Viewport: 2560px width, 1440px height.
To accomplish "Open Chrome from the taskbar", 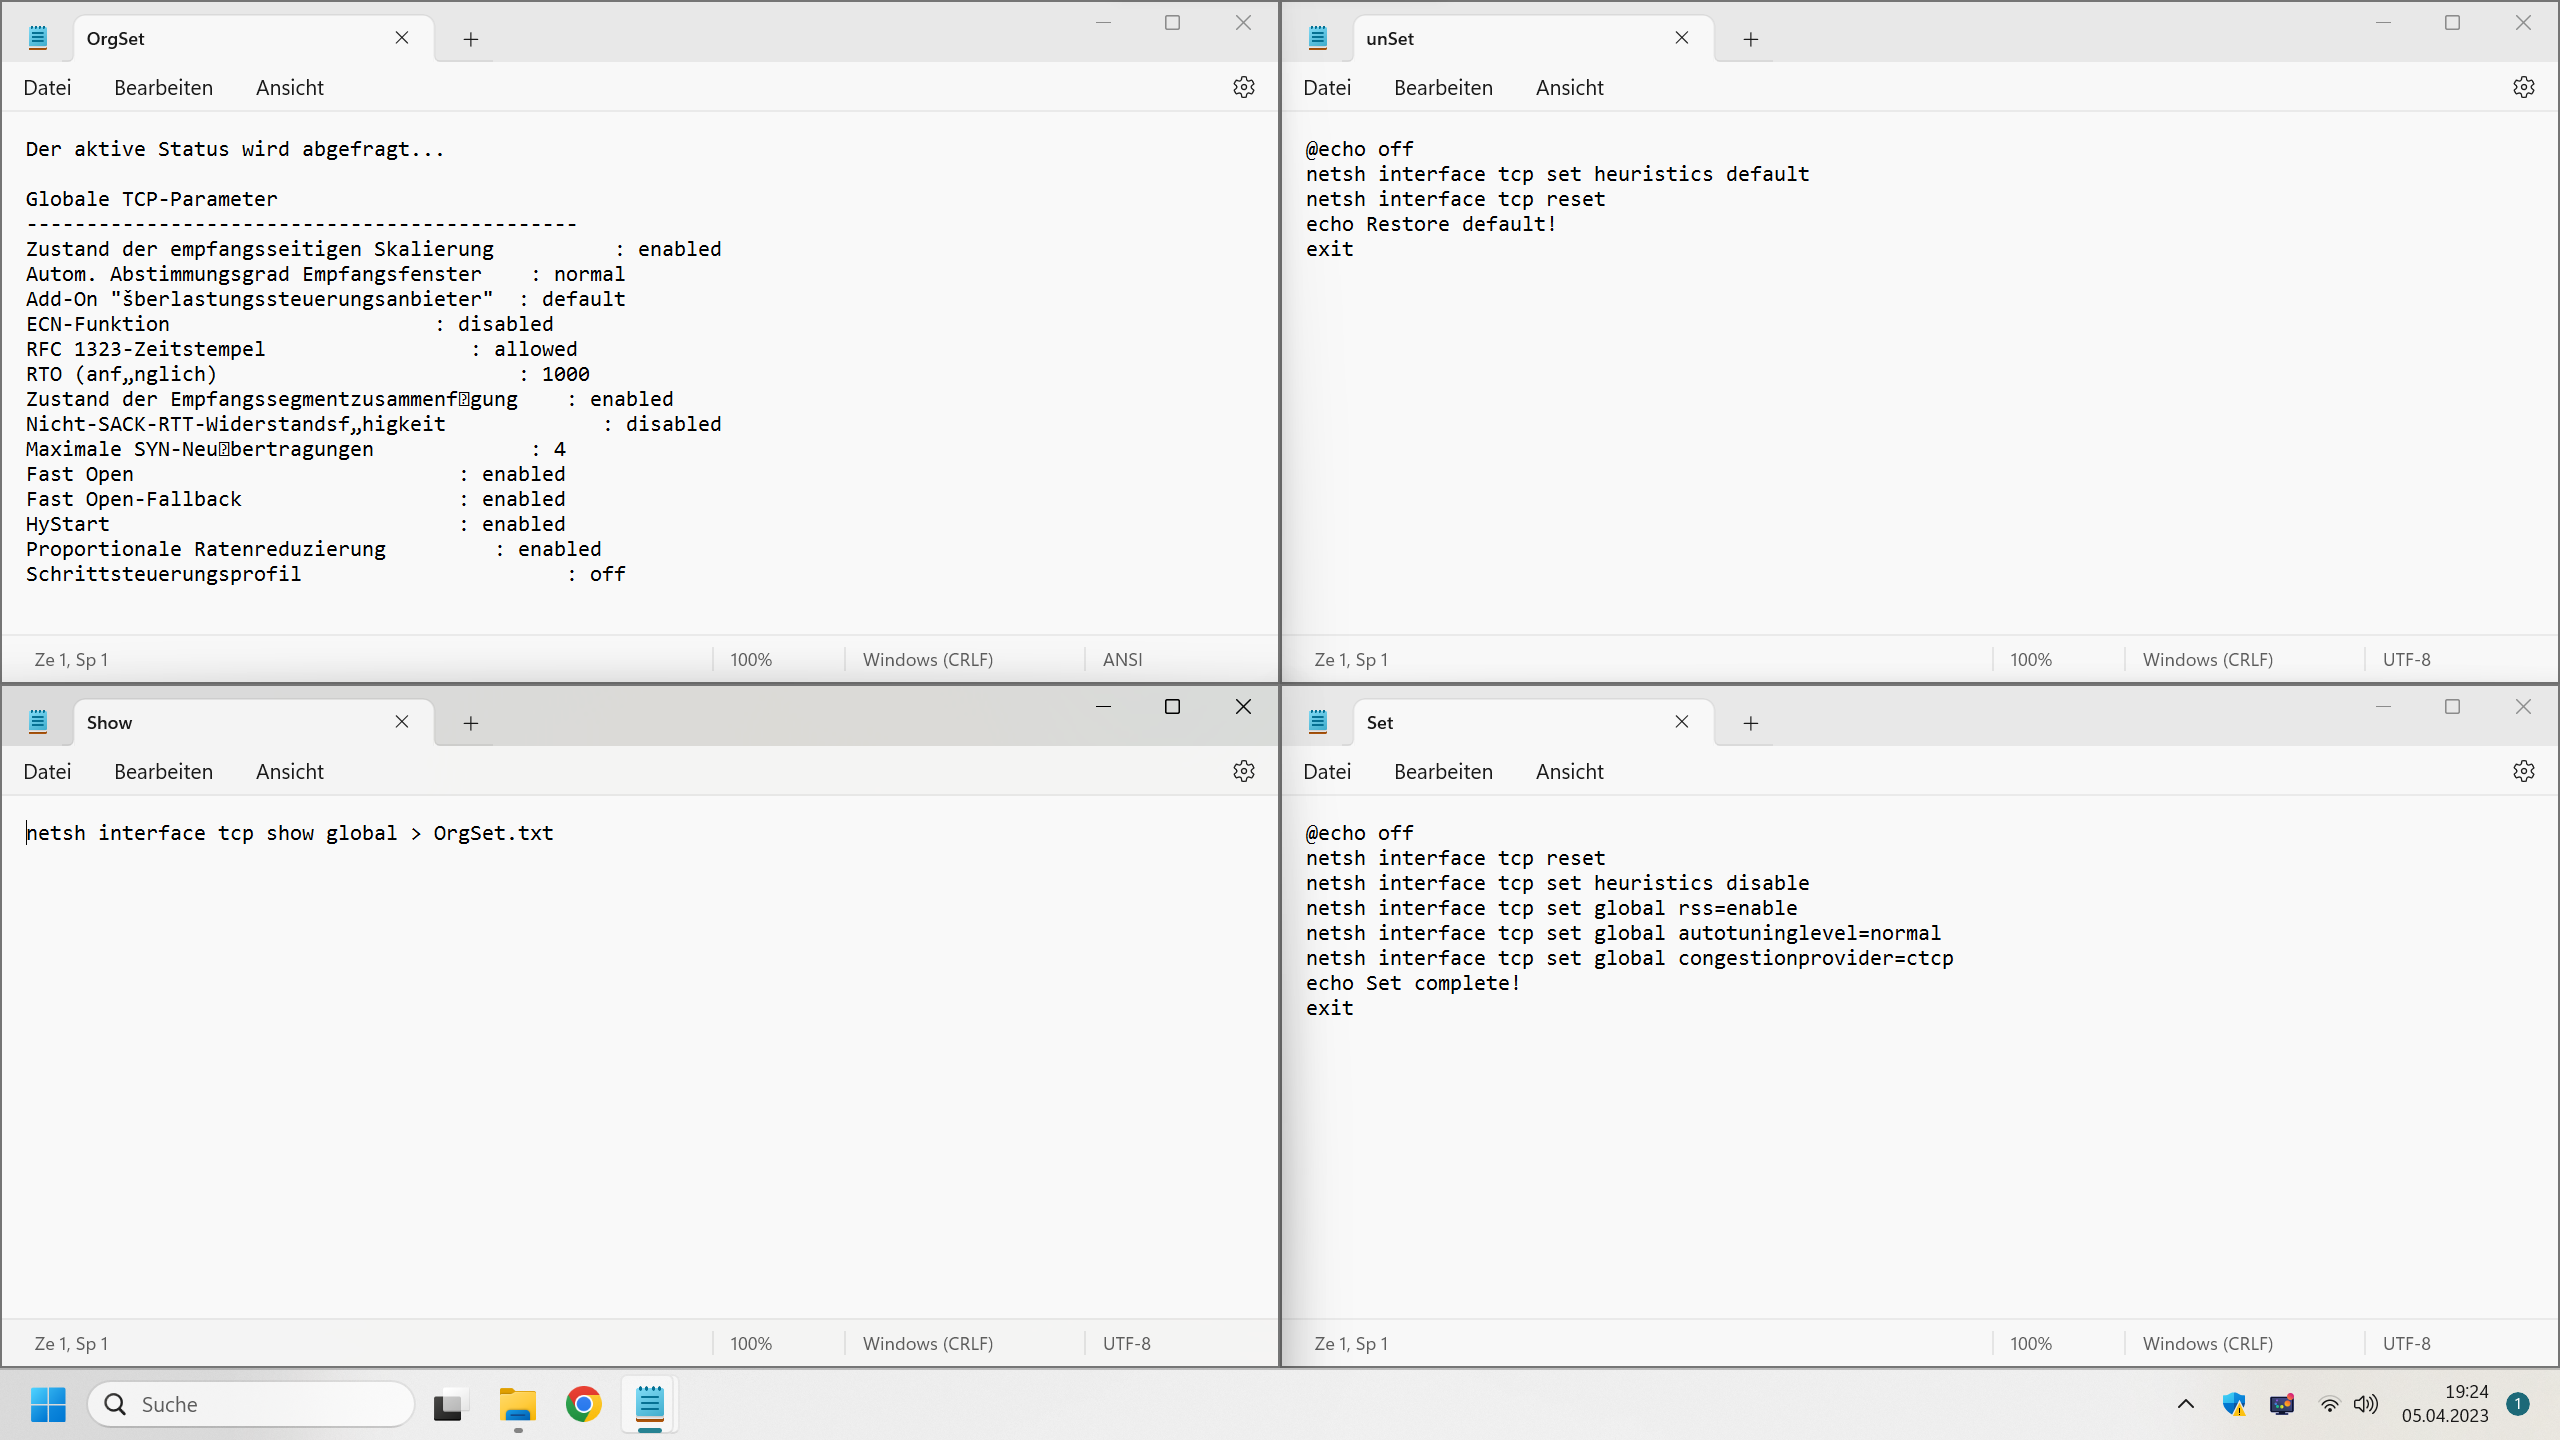I will (x=583, y=1404).
